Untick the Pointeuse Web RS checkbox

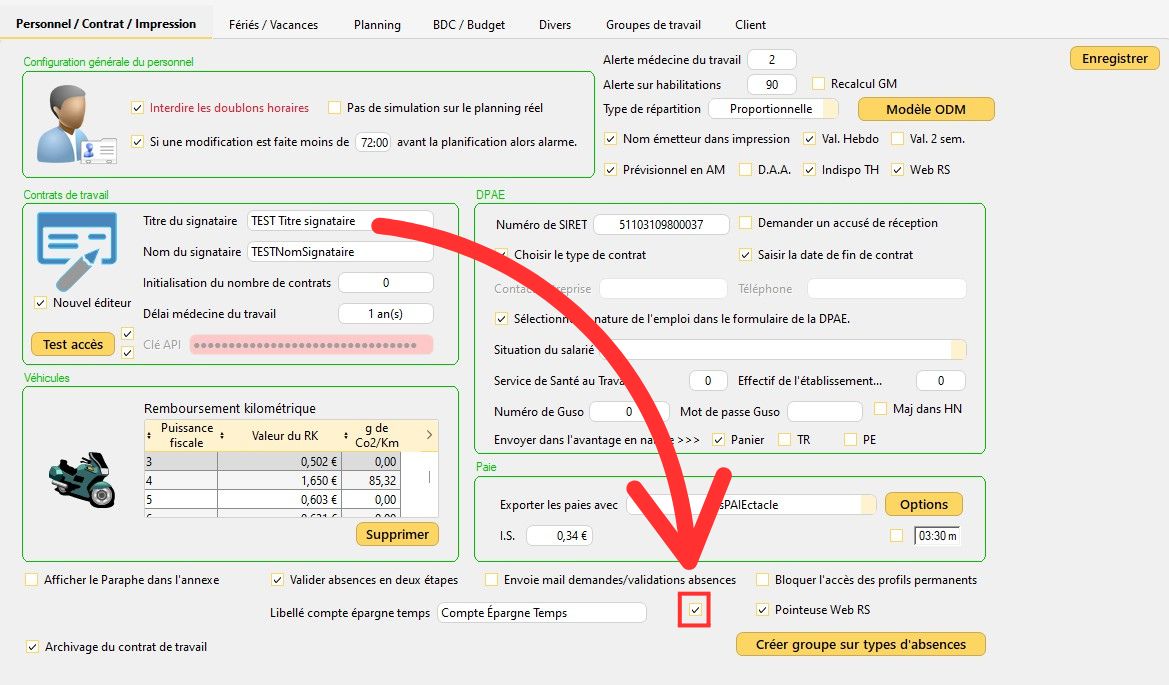click(x=763, y=610)
